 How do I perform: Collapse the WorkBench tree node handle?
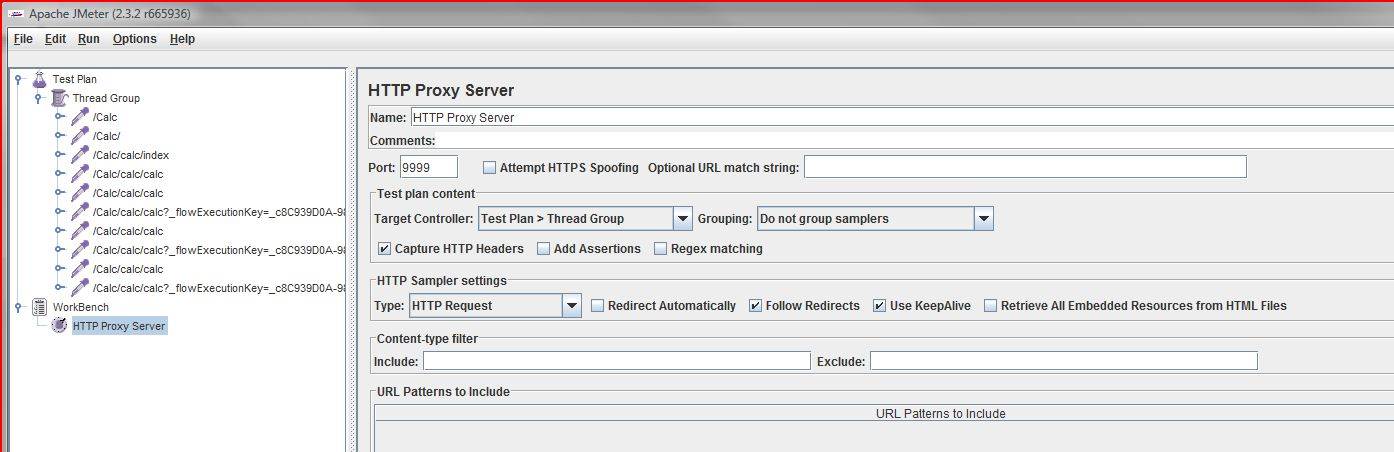[x=20, y=307]
